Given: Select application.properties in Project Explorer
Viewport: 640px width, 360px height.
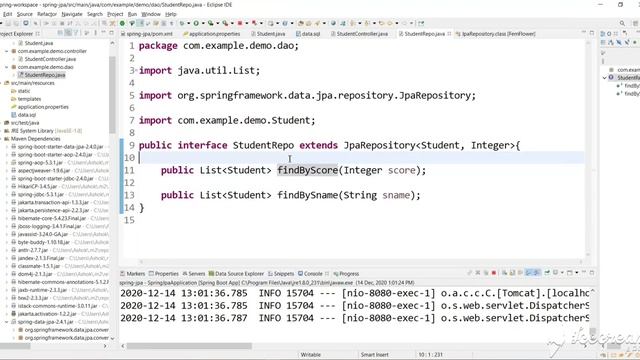Looking at the screenshot, I should tap(43, 107).
